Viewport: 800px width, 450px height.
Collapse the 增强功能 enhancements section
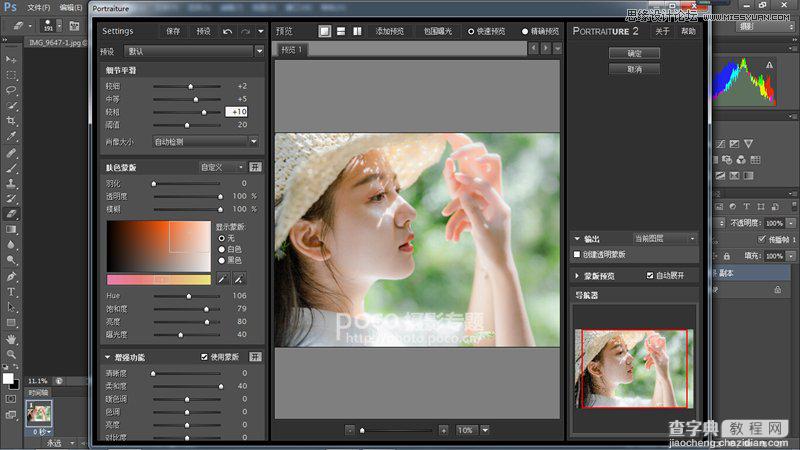pyautogui.click(x=108, y=357)
